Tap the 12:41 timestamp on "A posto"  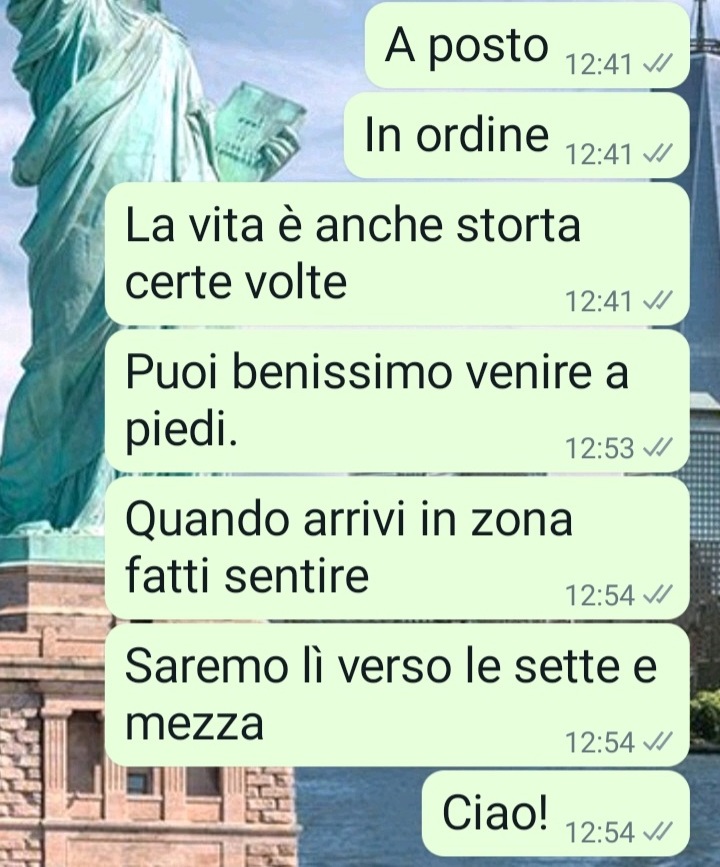tap(598, 65)
